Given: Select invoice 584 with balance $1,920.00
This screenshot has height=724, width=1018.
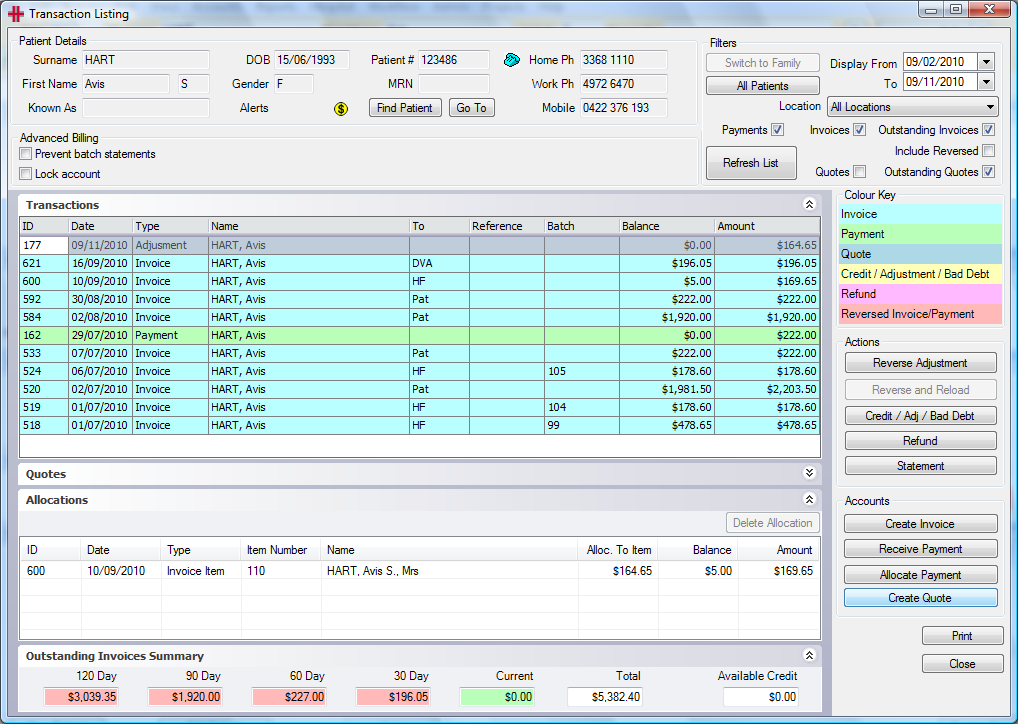Looking at the screenshot, I should click(419, 318).
